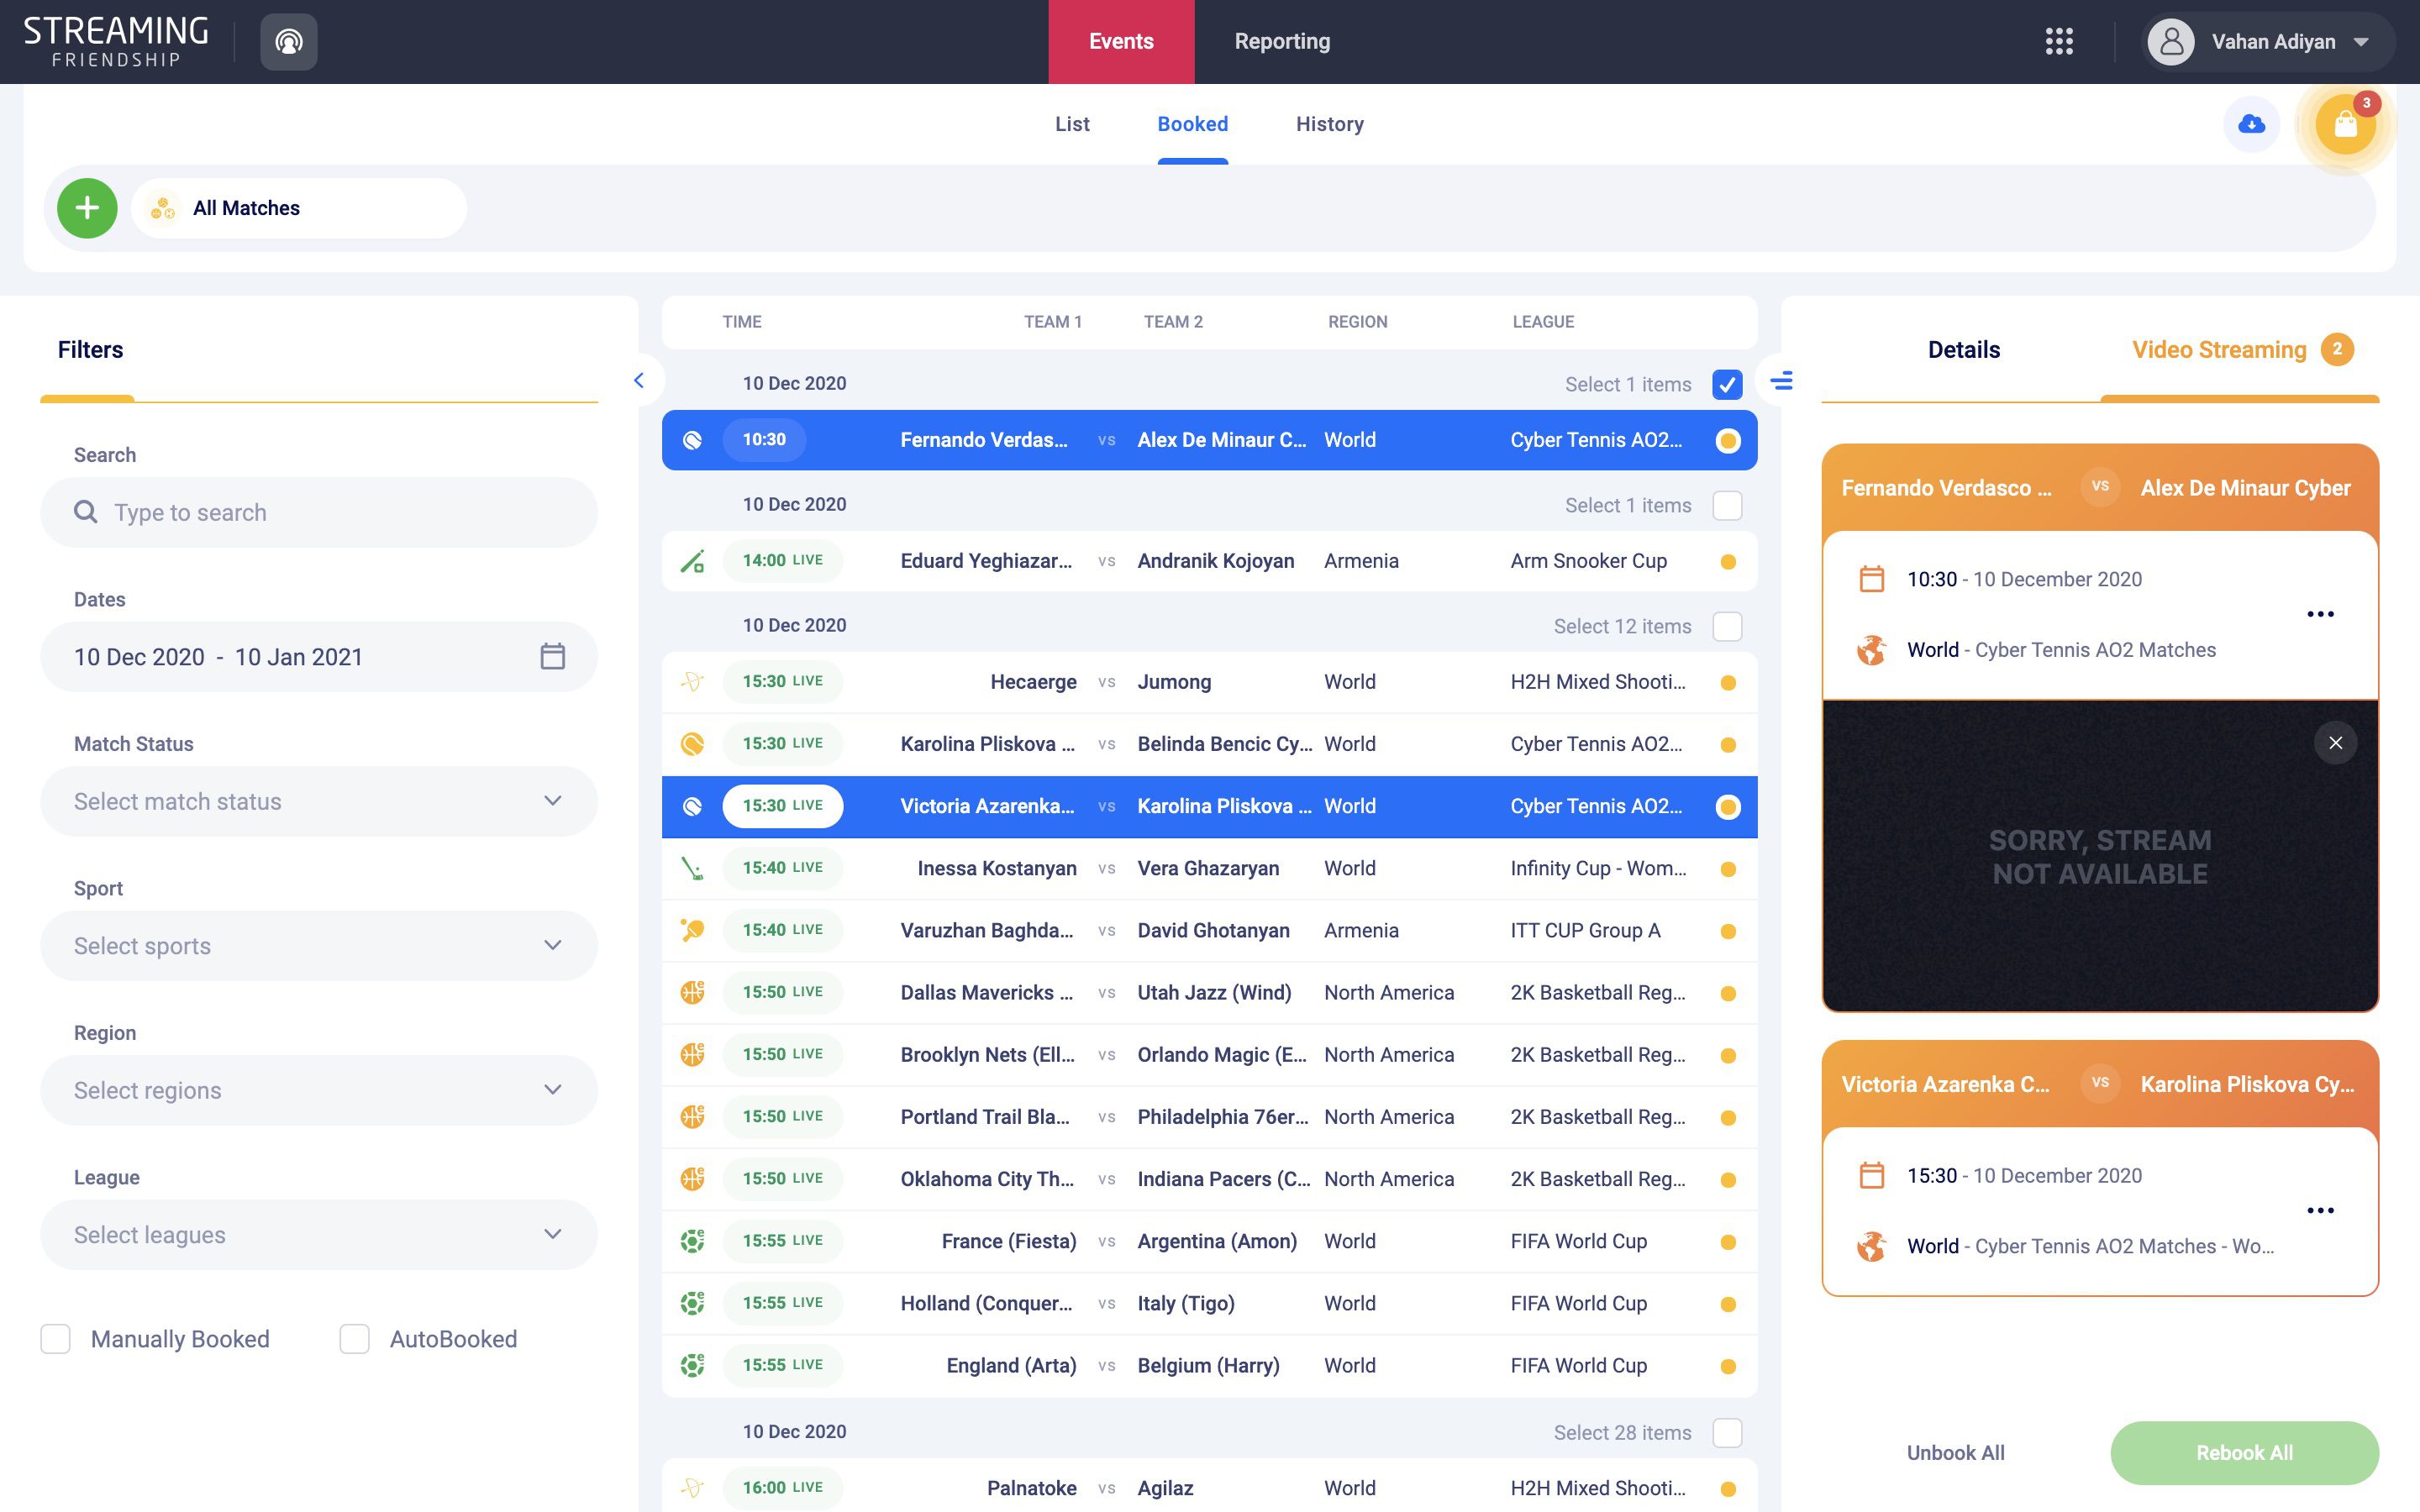
Task: Open the shopping bag cart icon
Action: point(2345,124)
